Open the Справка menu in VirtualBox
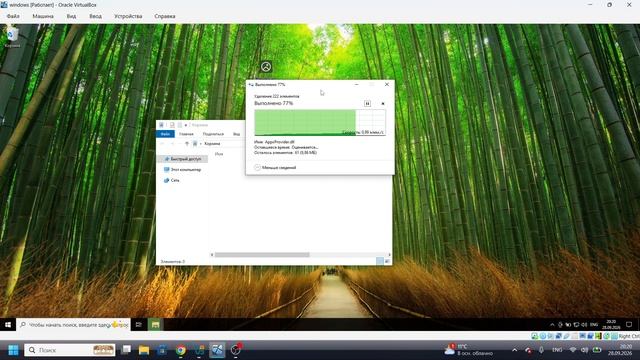This screenshot has width=640, height=360. tap(165, 16)
